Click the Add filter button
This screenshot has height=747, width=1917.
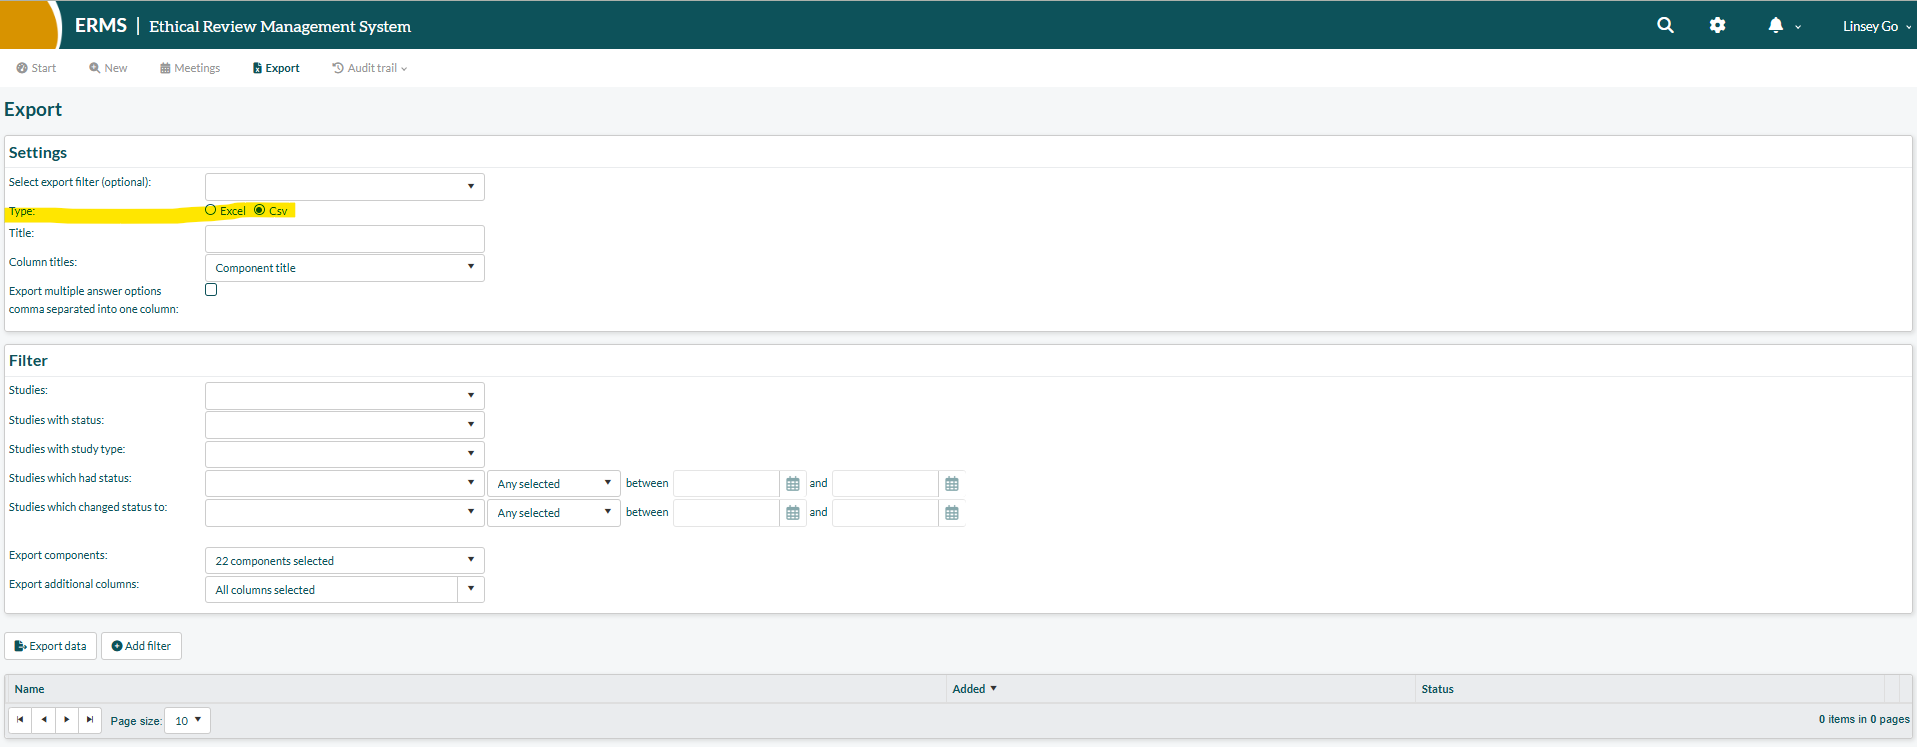click(141, 646)
